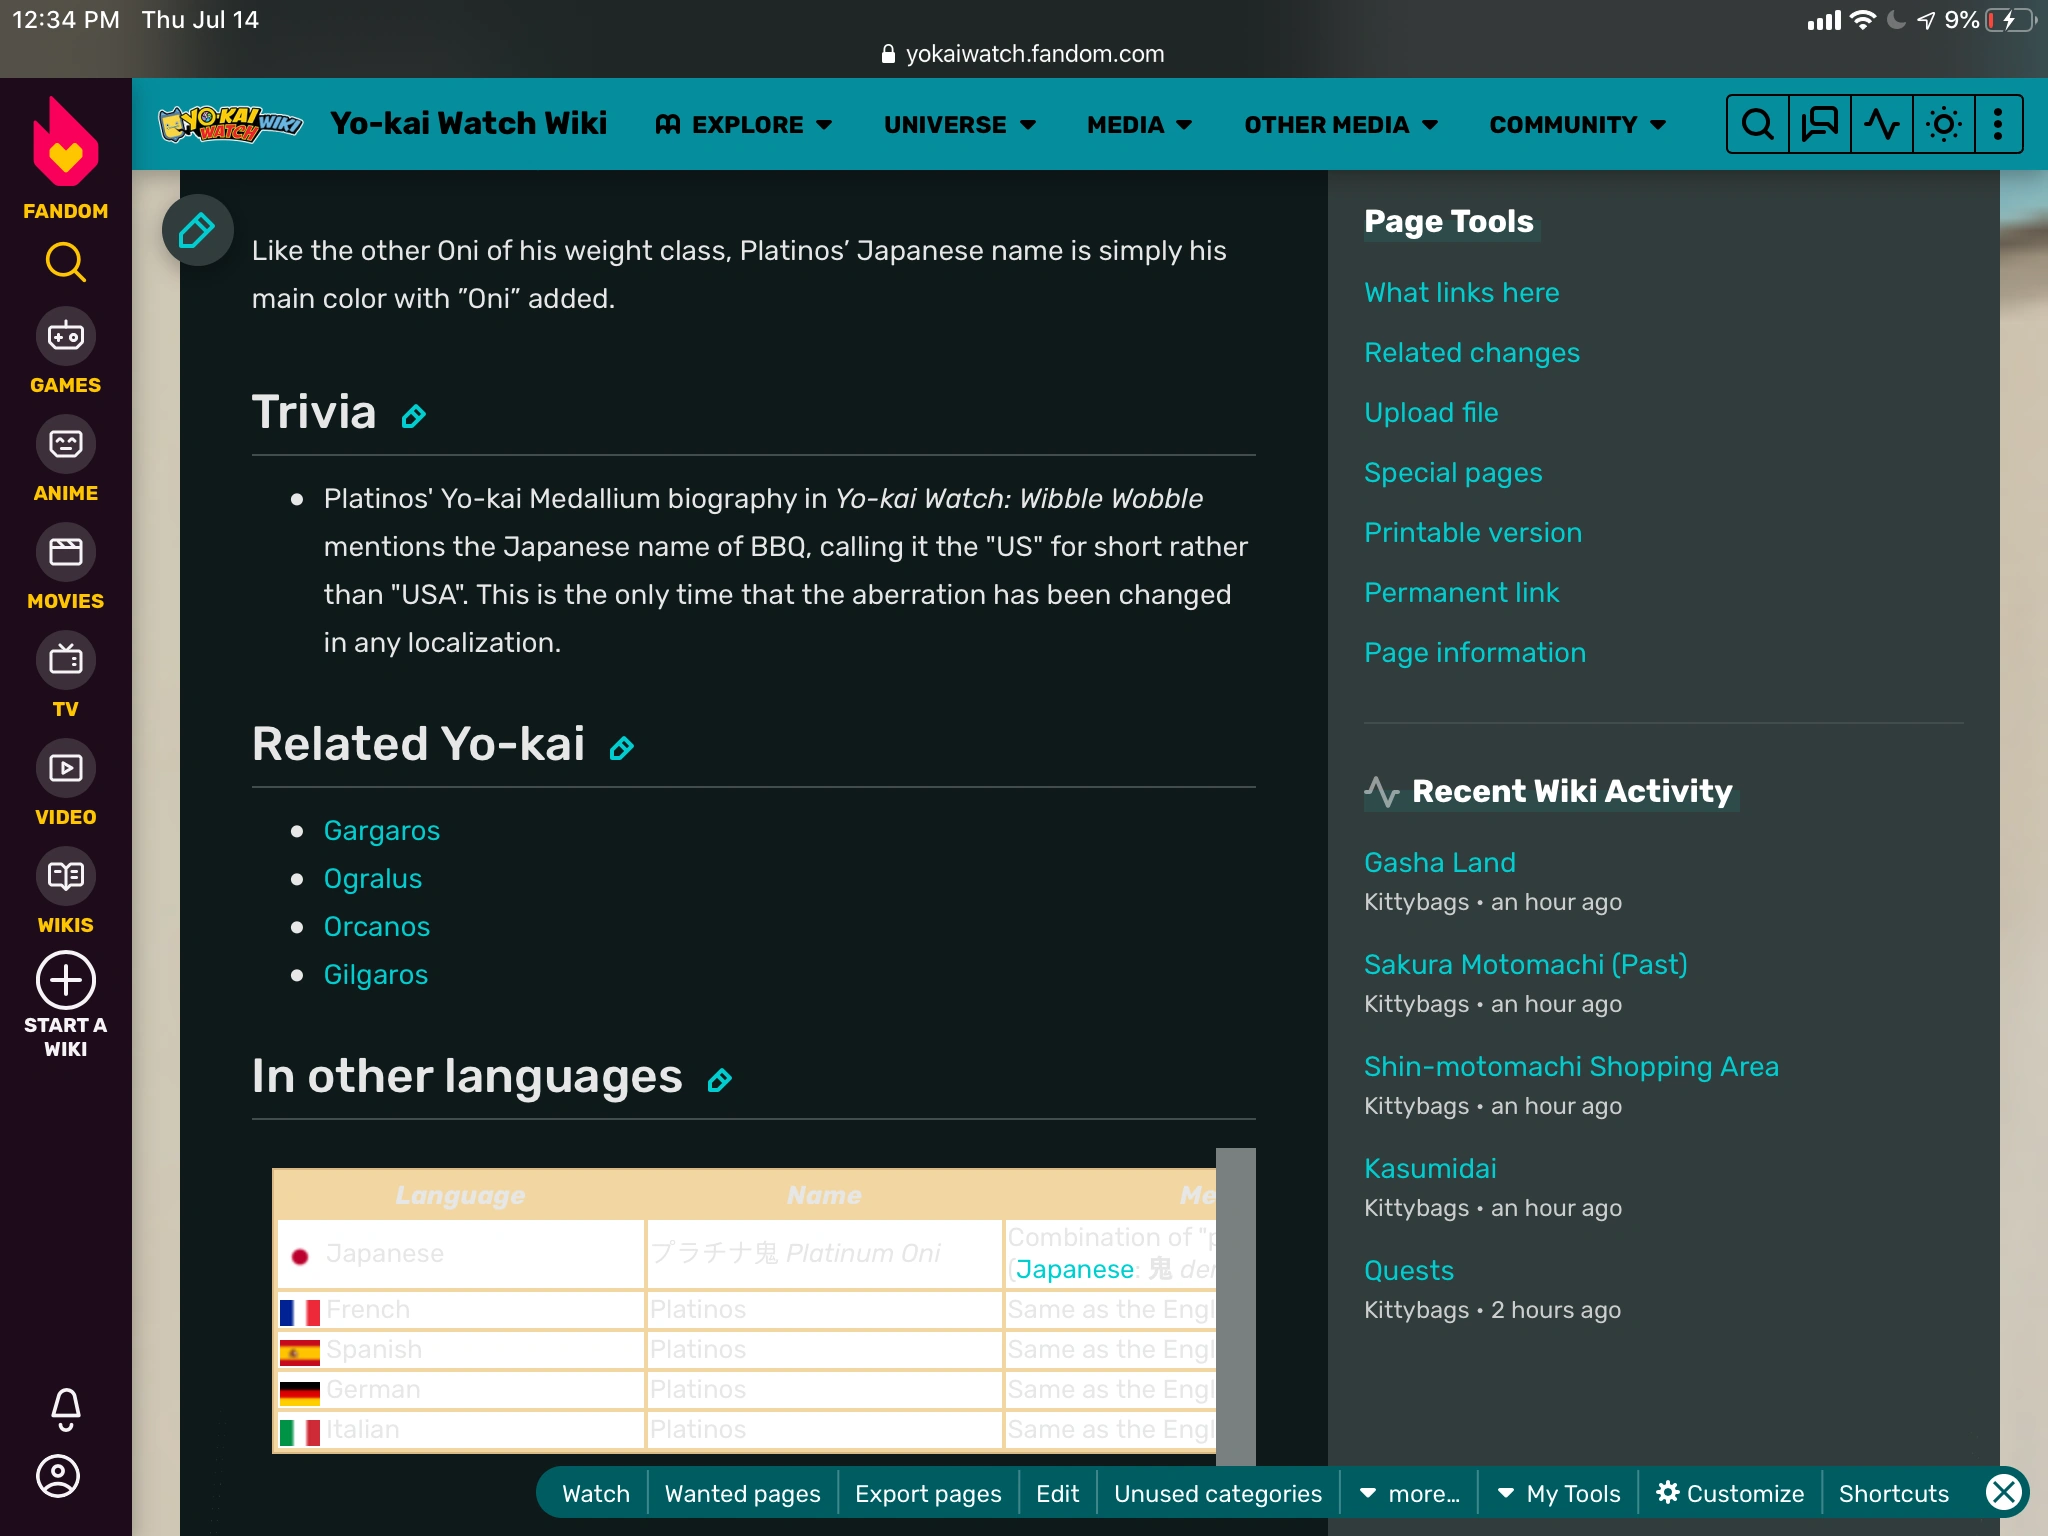
Task: Edit the Trivia section via its pencil icon
Action: pos(413,416)
